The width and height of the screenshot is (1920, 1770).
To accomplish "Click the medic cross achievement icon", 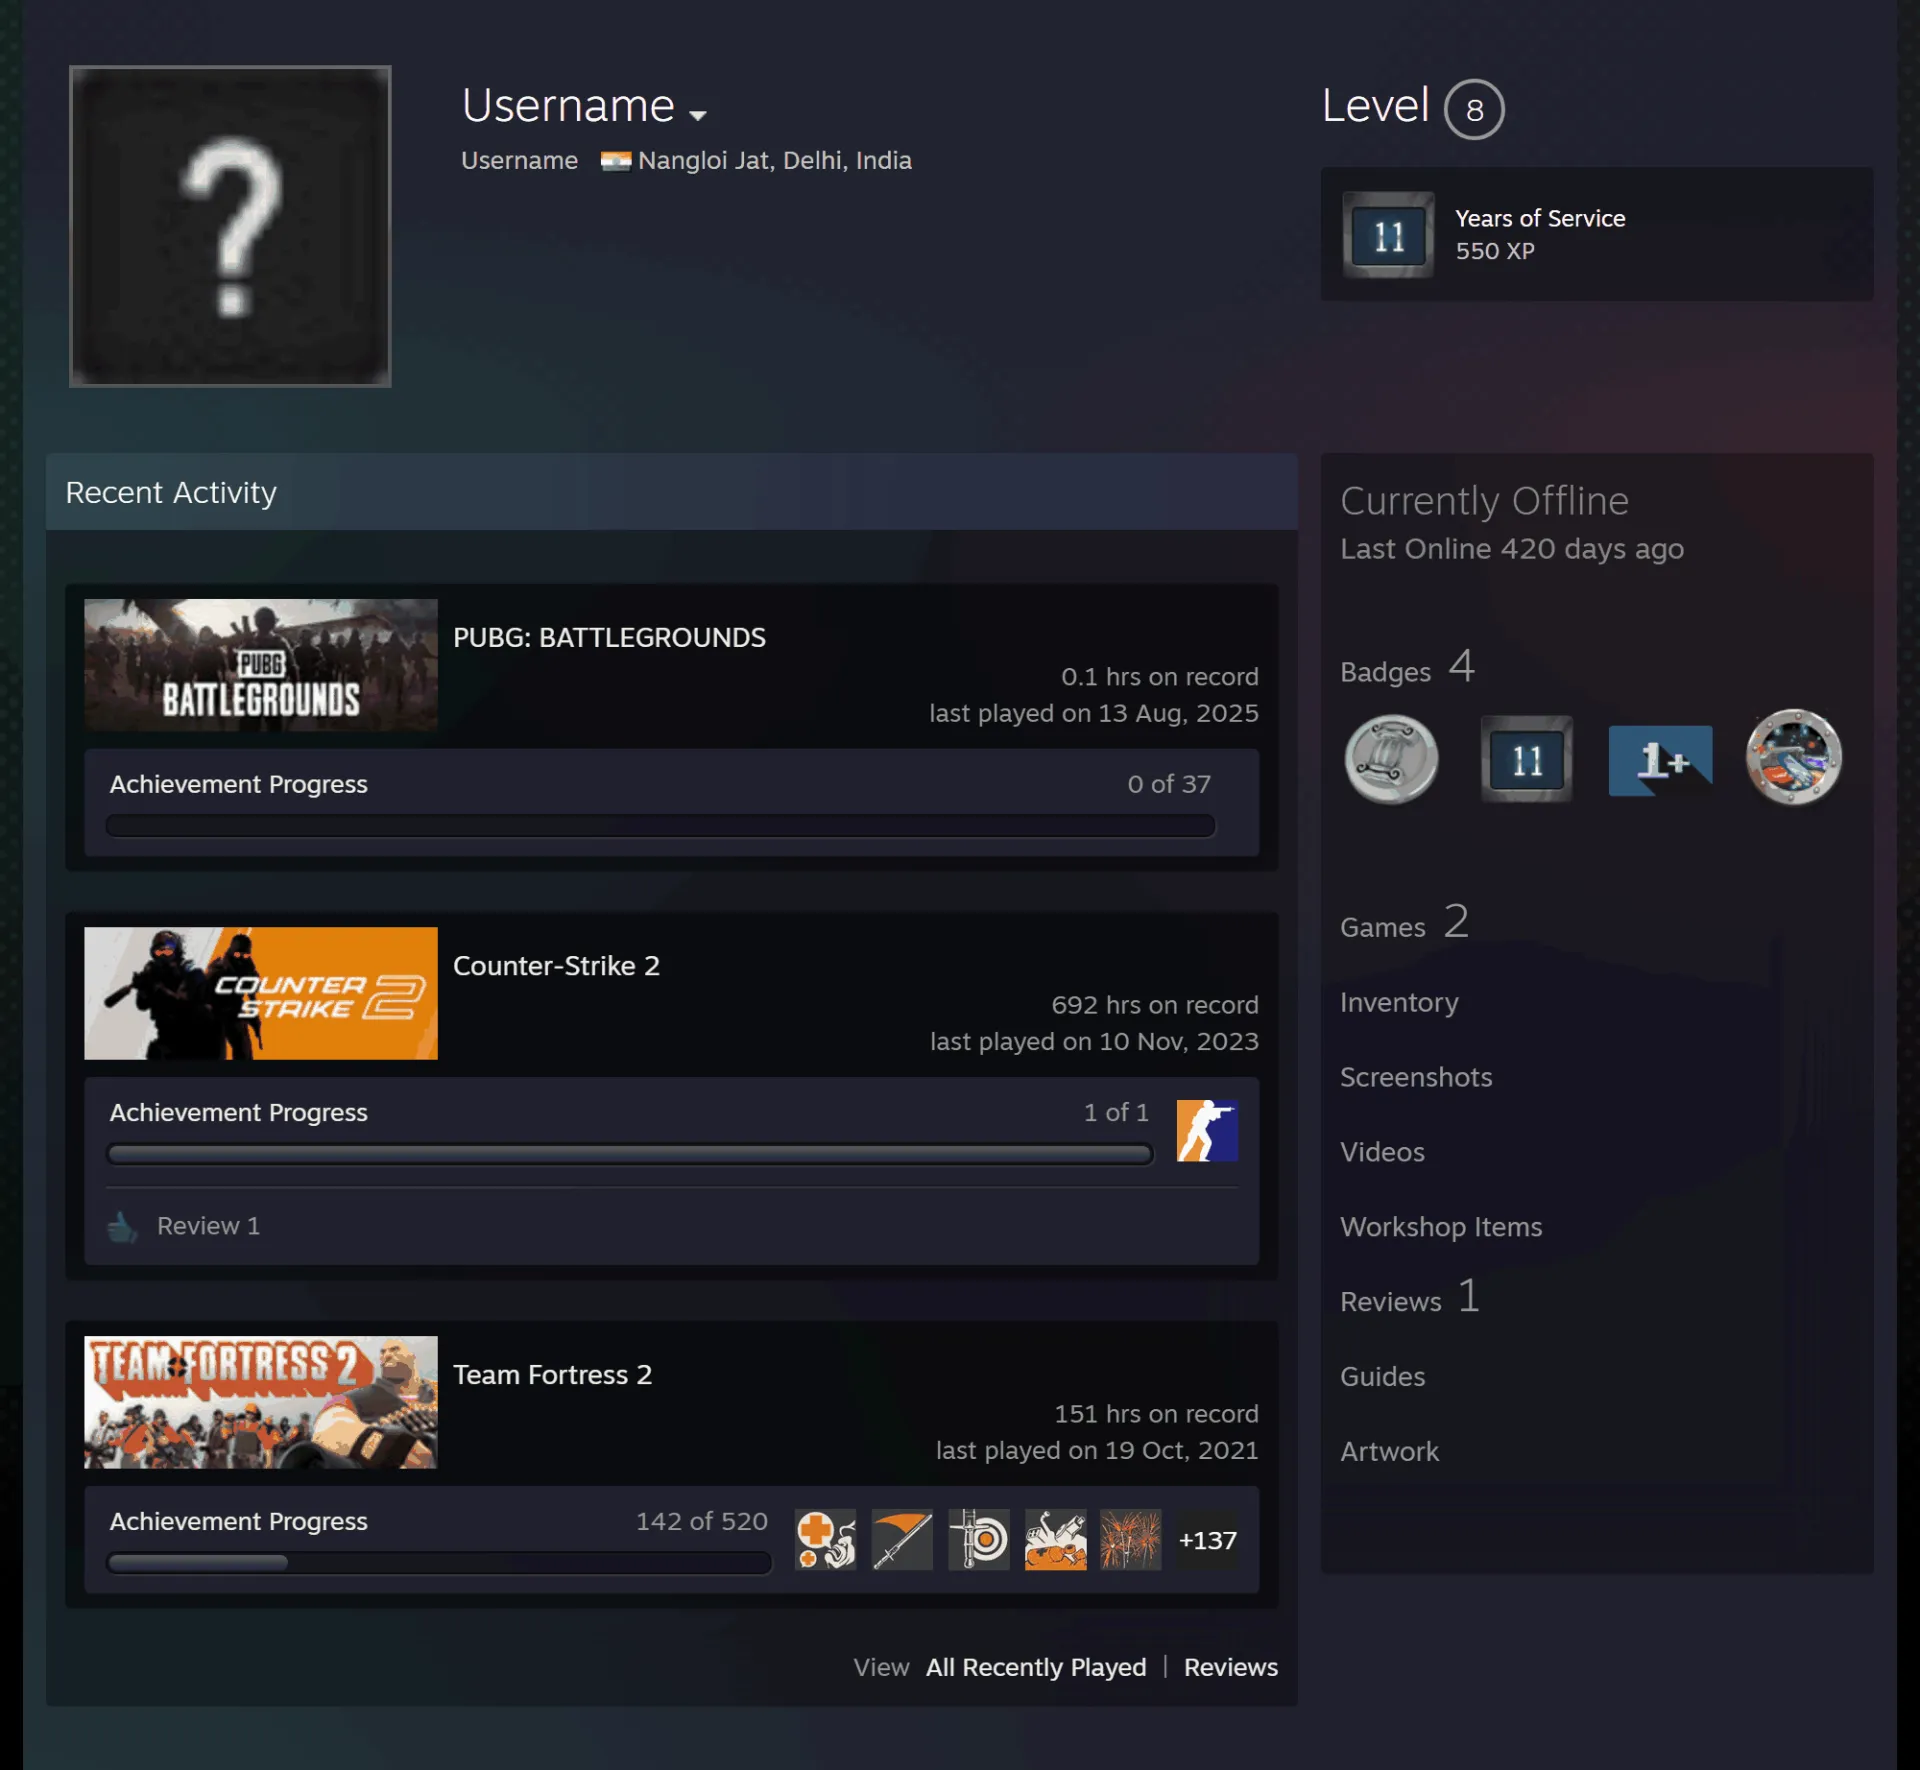I will (x=825, y=1540).
